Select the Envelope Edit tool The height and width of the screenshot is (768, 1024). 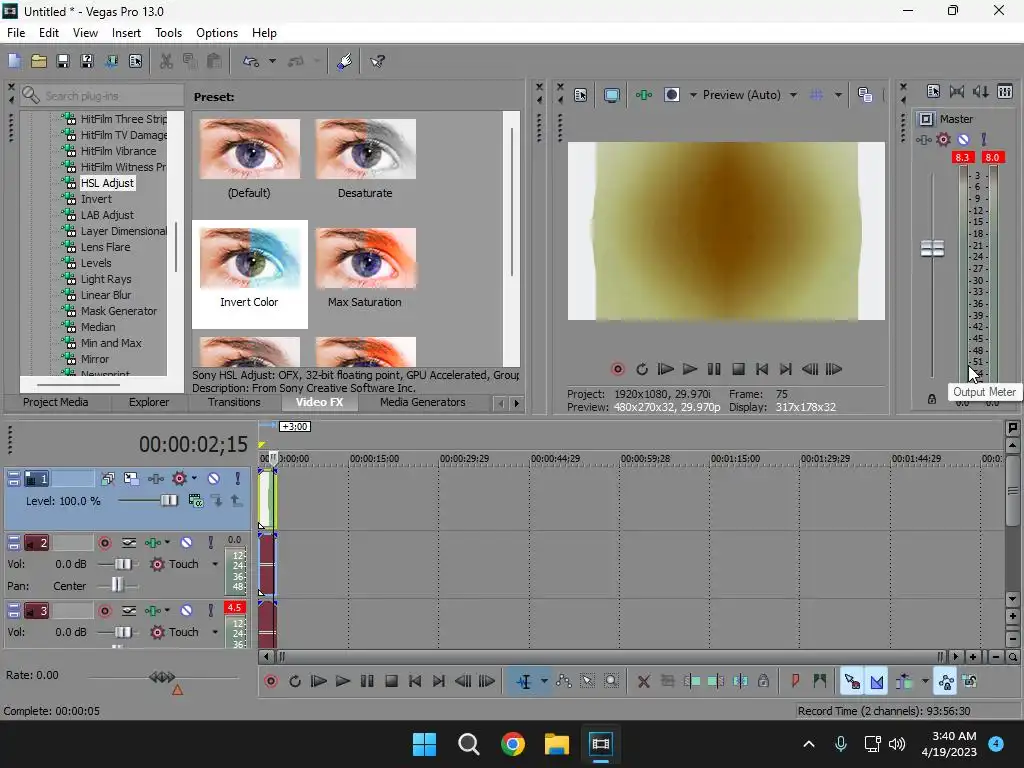(x=564, y=681)
